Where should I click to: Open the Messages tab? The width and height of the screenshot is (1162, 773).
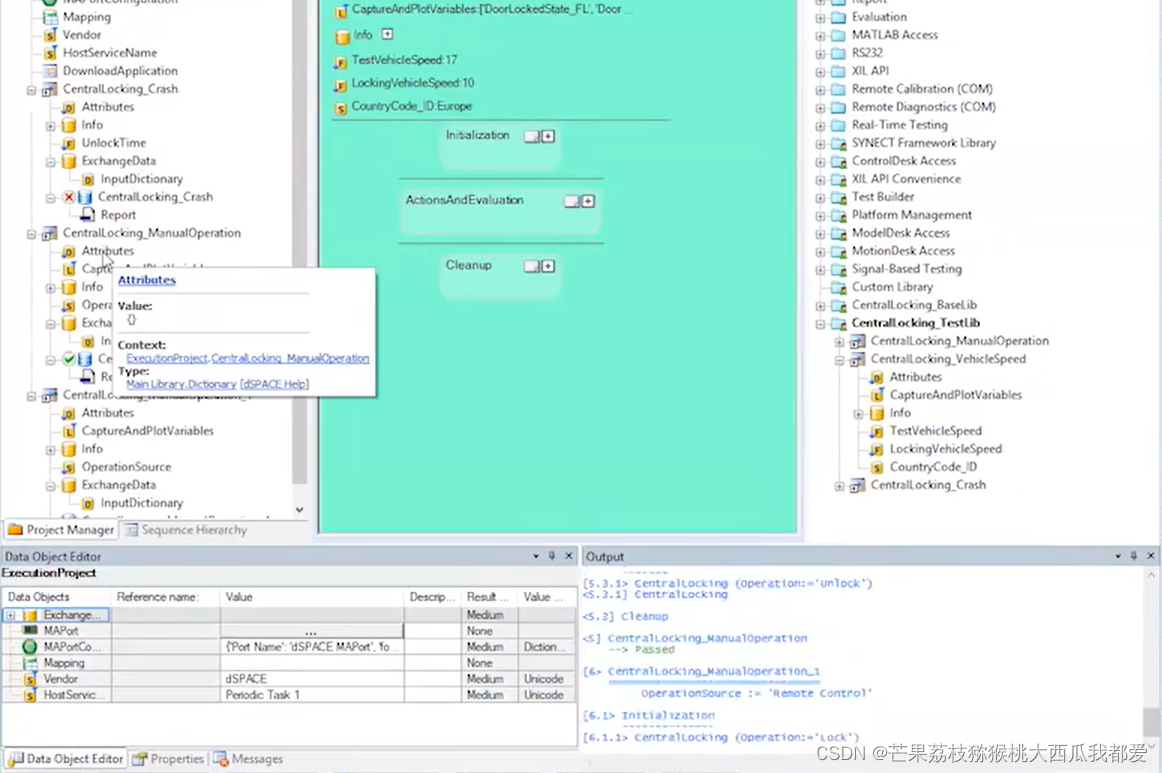pos(248,759)
